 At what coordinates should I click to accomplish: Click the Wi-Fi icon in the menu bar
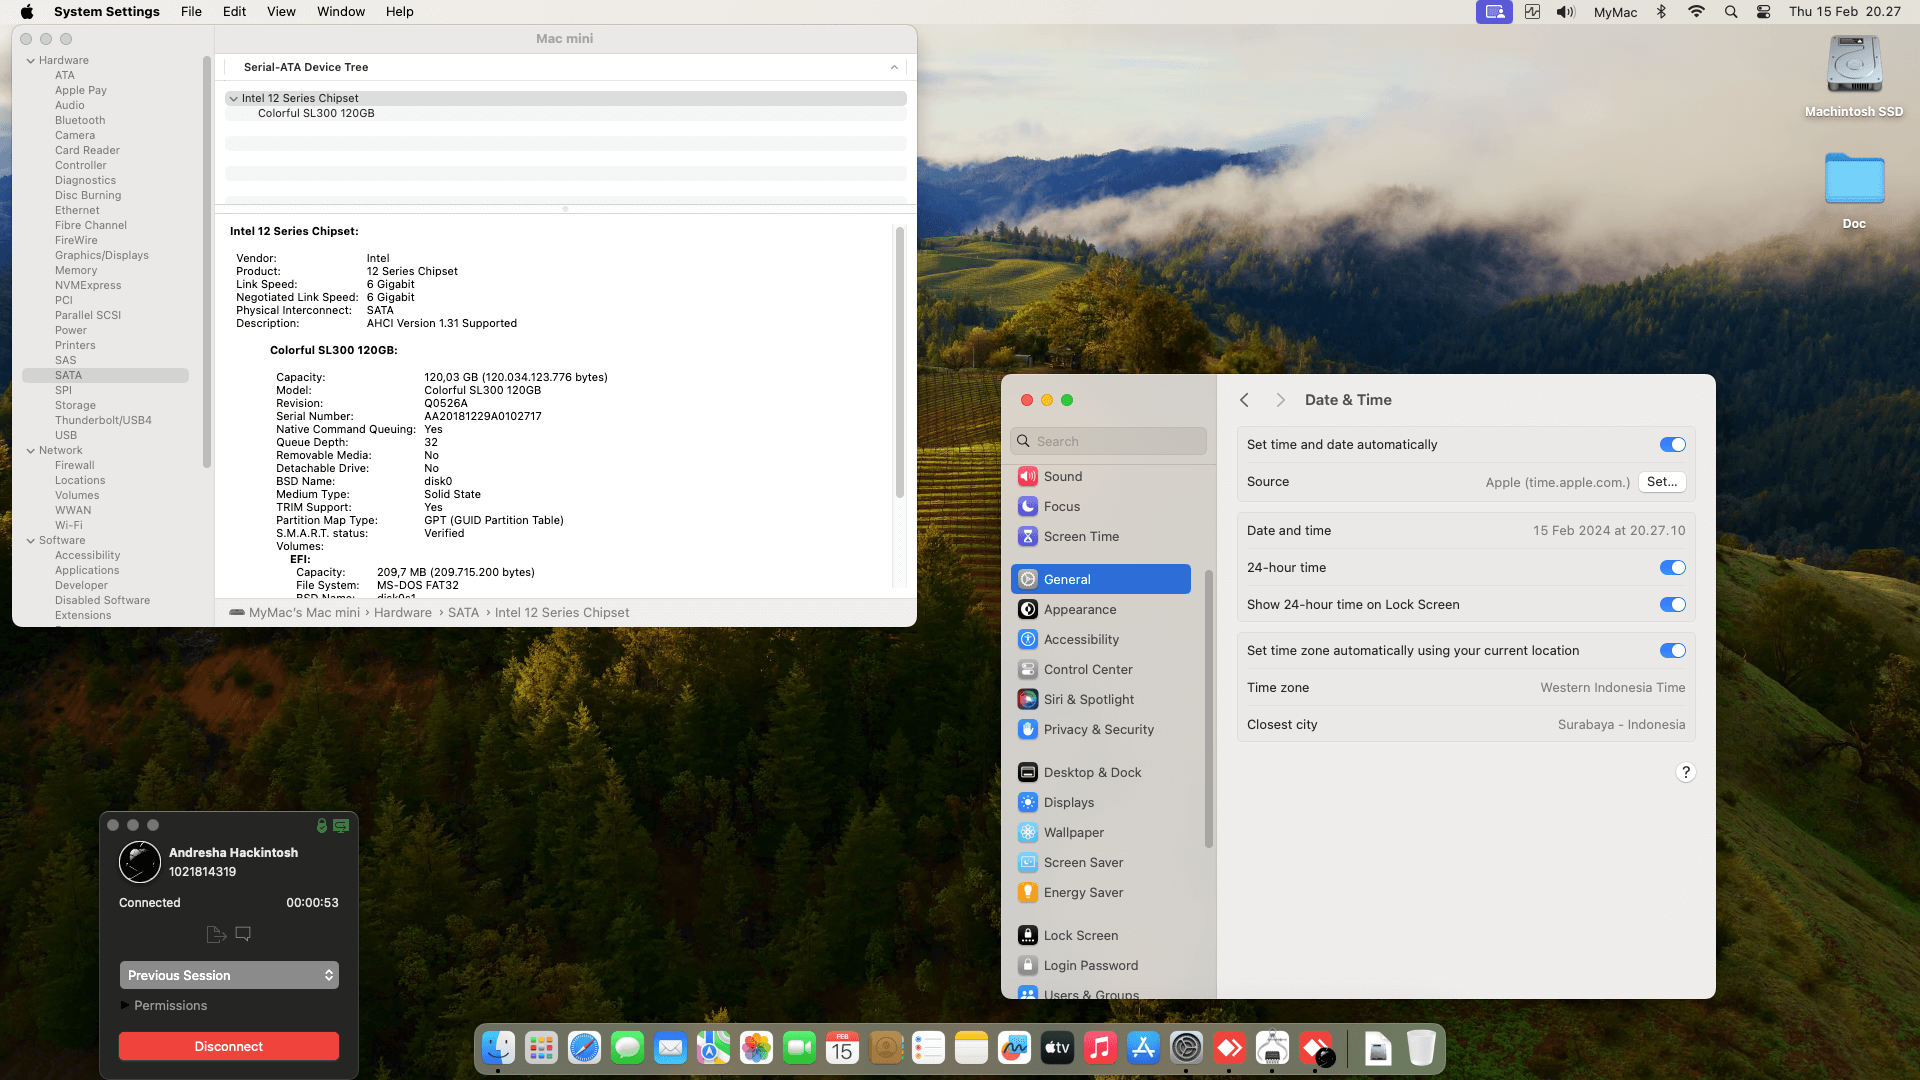[1696, 12]
